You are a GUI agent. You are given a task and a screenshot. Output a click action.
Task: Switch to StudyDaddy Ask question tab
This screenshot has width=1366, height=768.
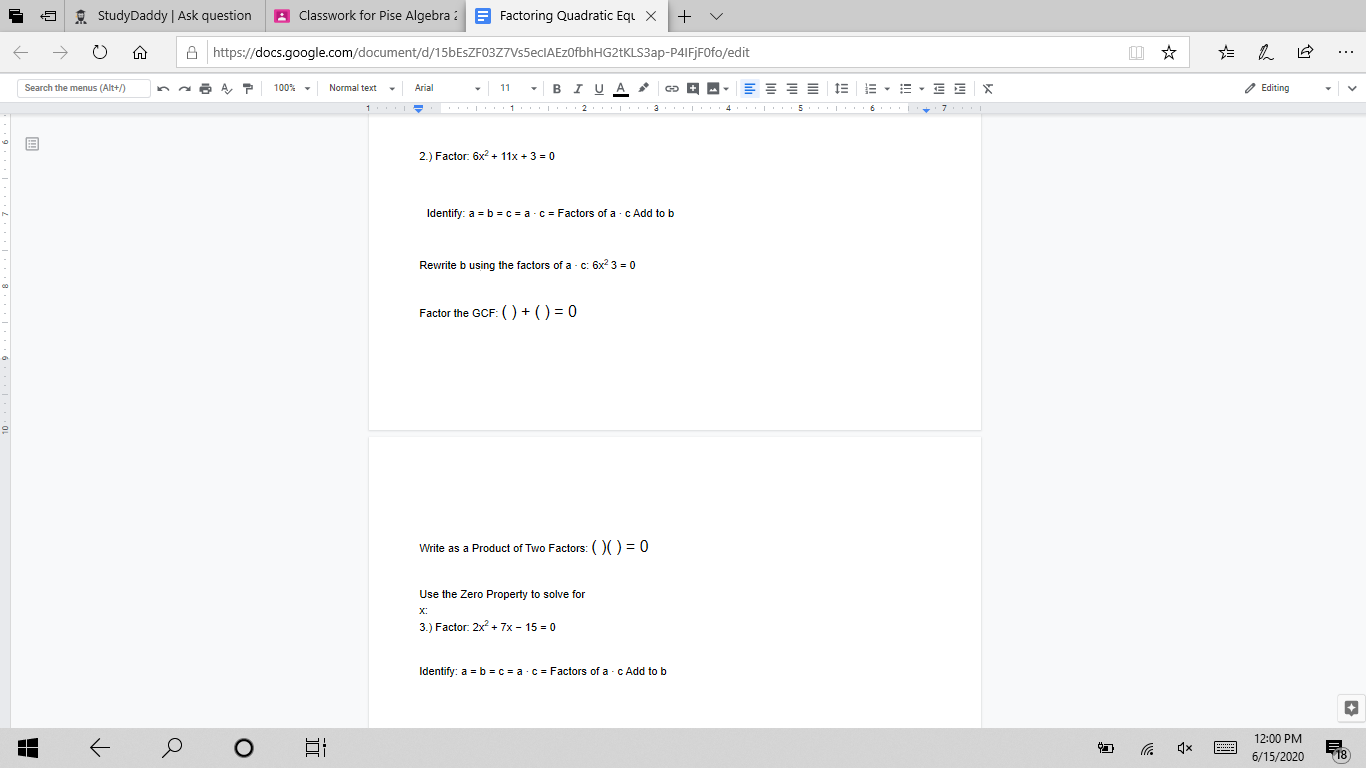click(172, 16)
